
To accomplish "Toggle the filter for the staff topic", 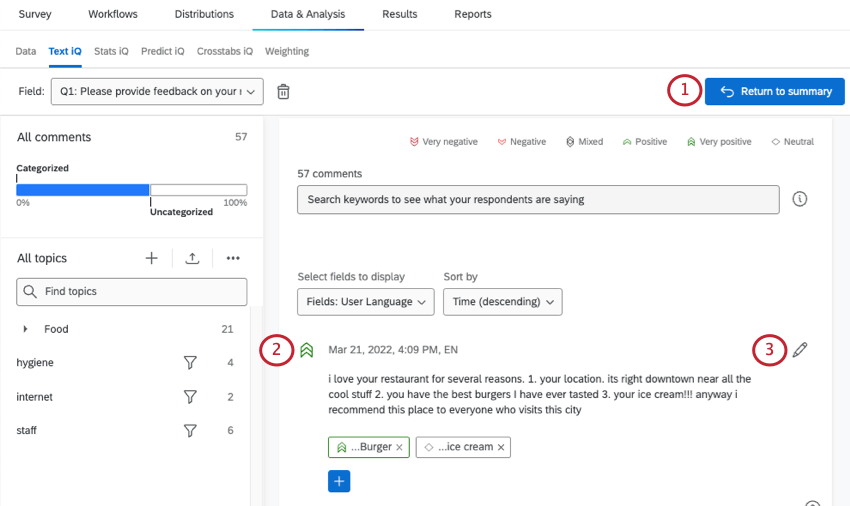I will pyautogui.click(x=190, y=431).
